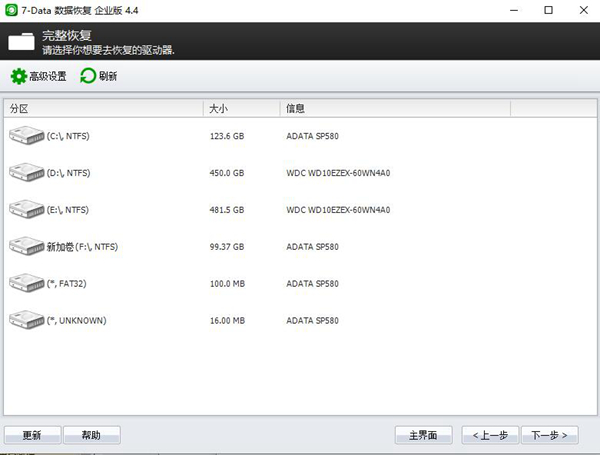Click the green refresh arrow icon
The width and height of the screenshot is (600, 455).
pyautogui.click(x=88, y=76)
